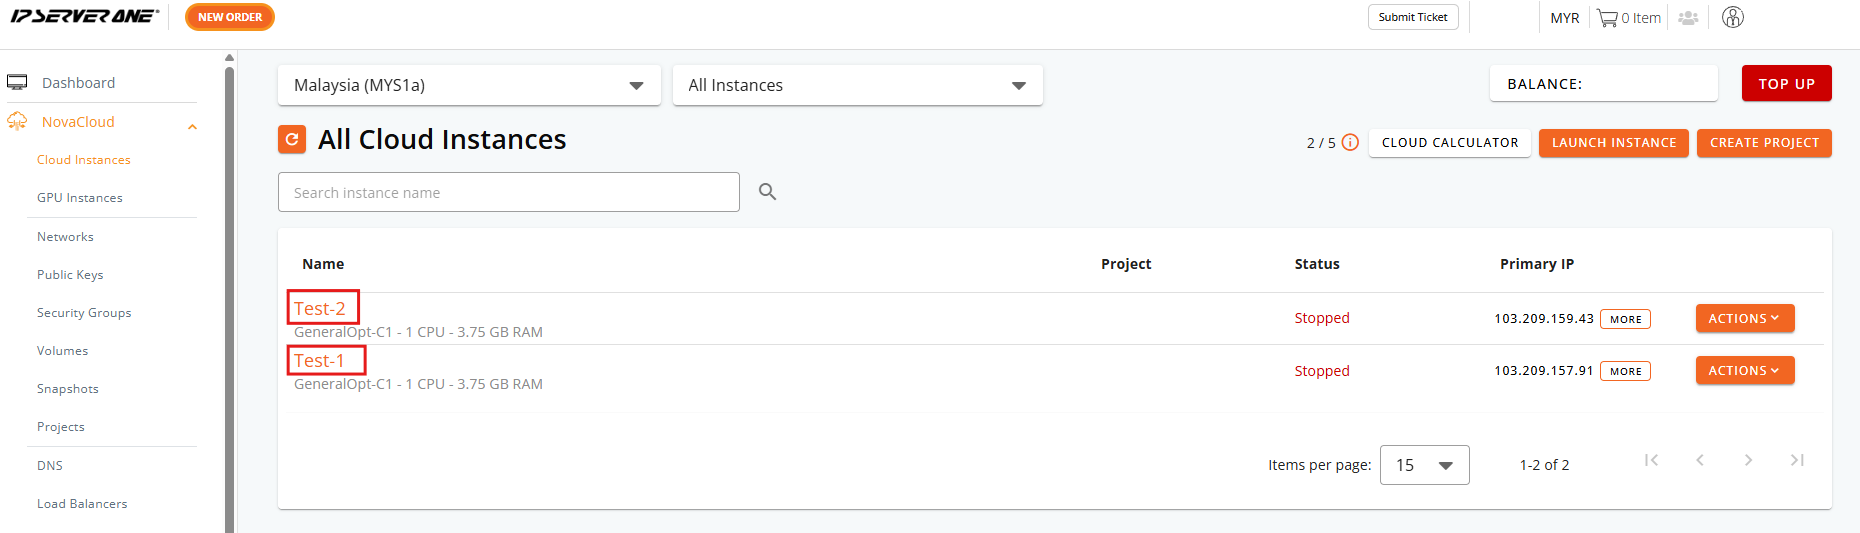Open the Malaysia (MYS1a) region dropdown
1860x533 pixels.
pos(469,85)
